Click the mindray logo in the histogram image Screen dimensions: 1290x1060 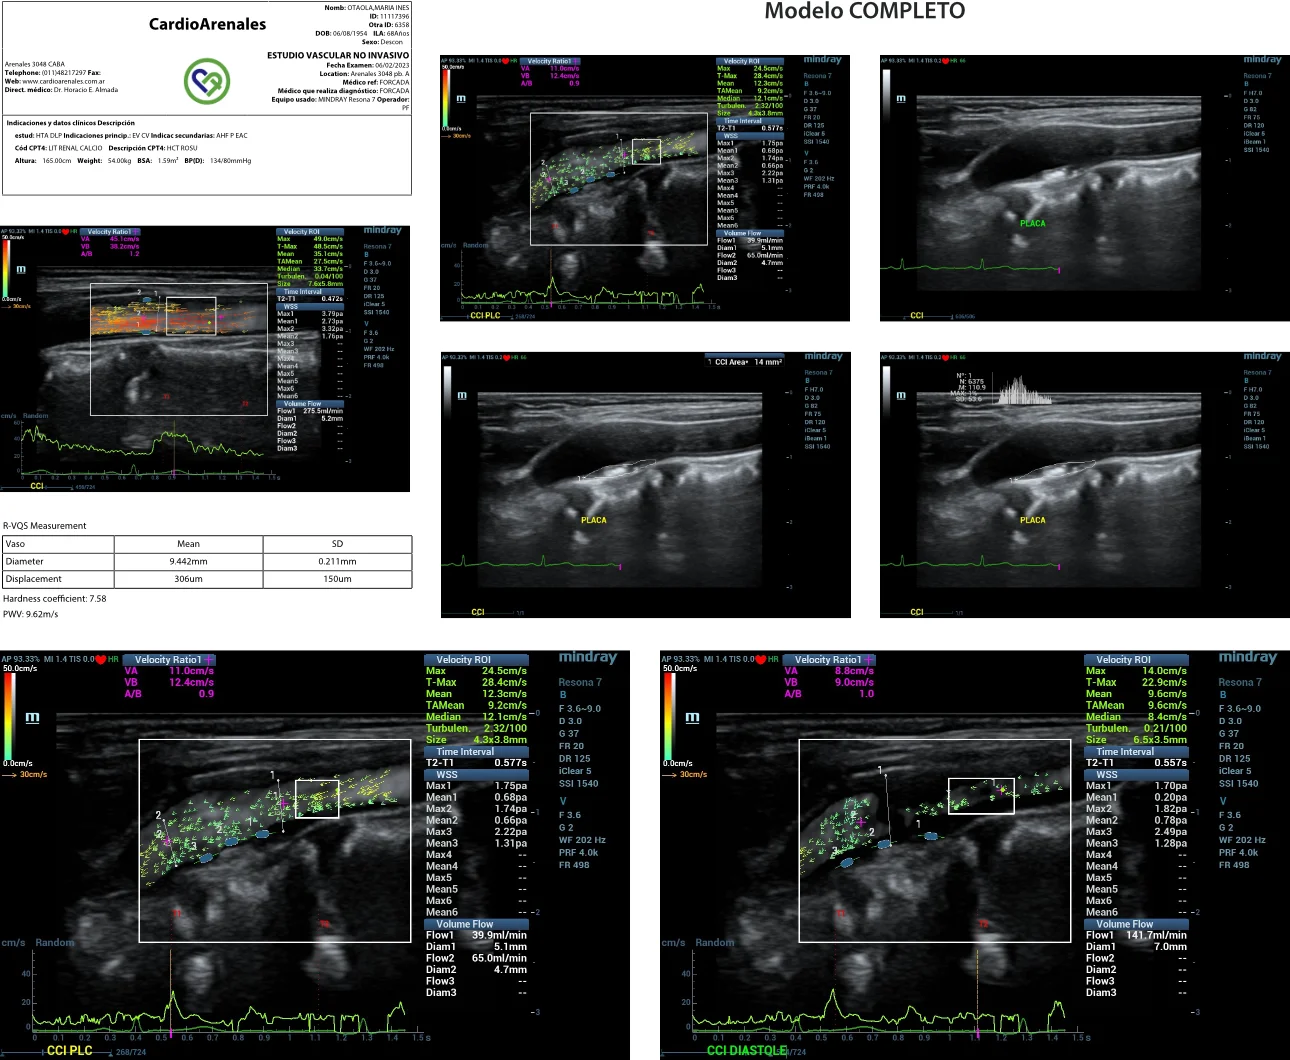[1262, 356]
